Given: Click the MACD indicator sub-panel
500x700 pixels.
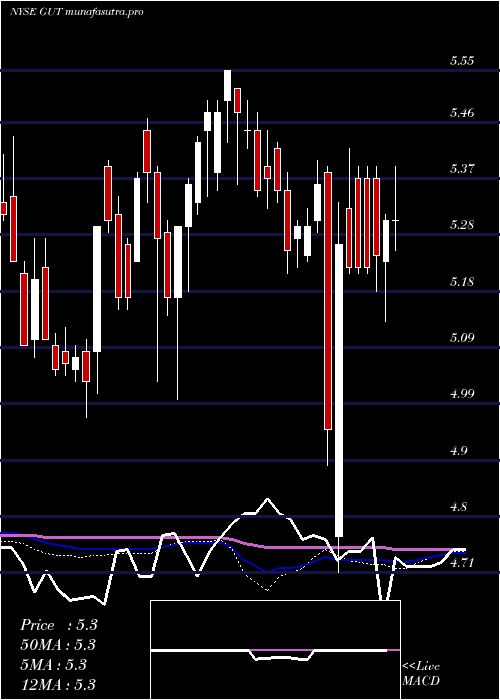Looking at the screenshot, I should [x=275, y=650].
